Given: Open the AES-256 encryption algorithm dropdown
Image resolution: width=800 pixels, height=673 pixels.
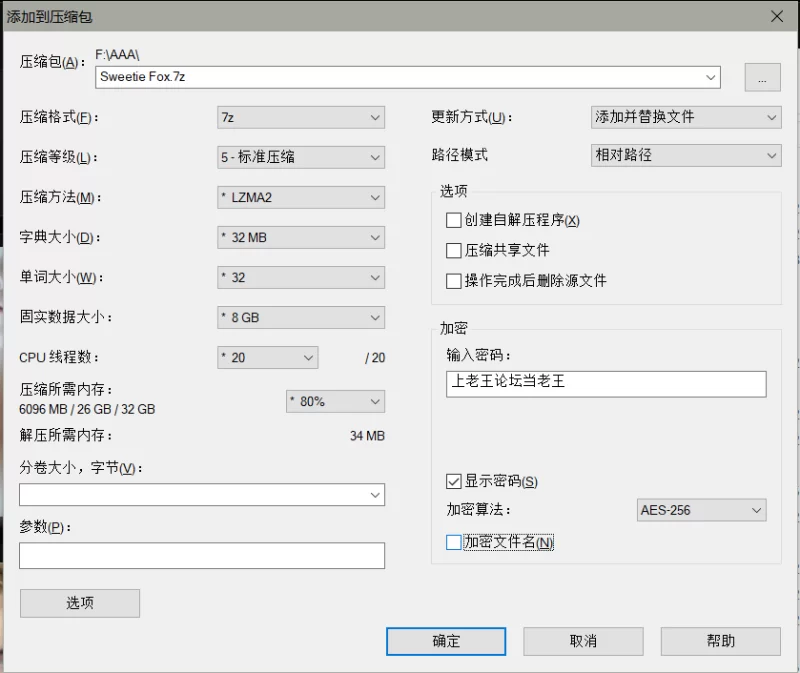Looking at the screenshot, I should coord(701,510).
